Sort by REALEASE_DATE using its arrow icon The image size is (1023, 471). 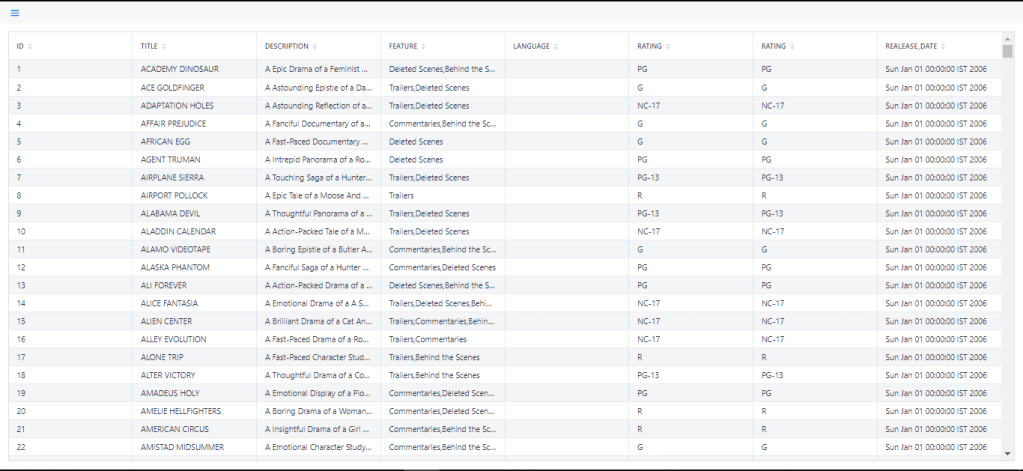tap(943, 47)
